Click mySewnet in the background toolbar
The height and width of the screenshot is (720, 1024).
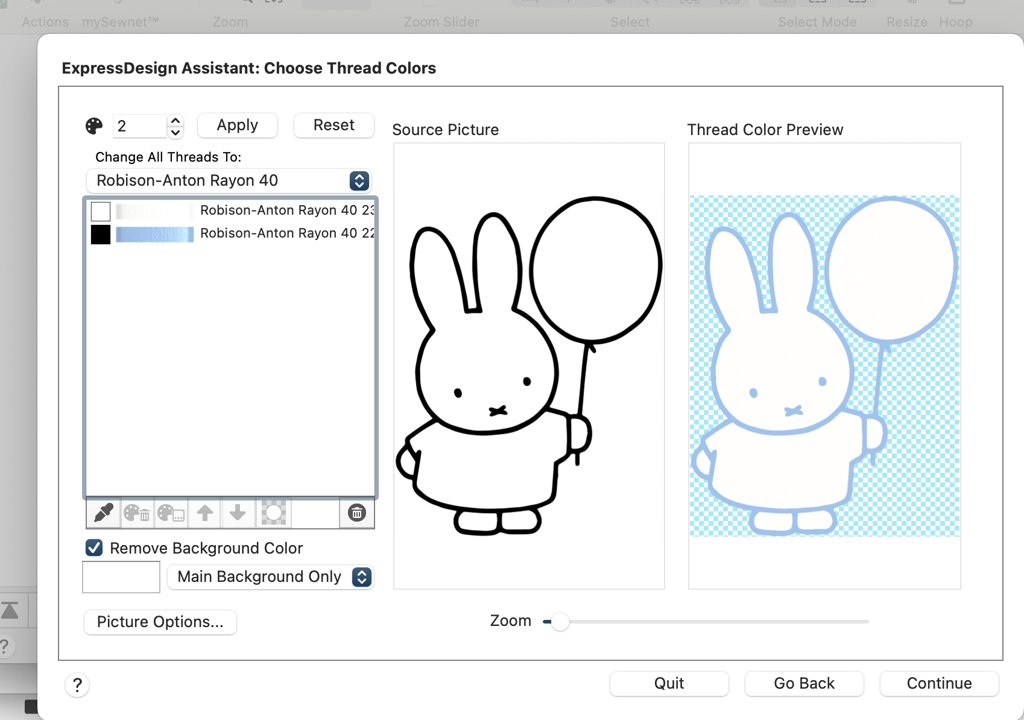click(x=121, y=22)
